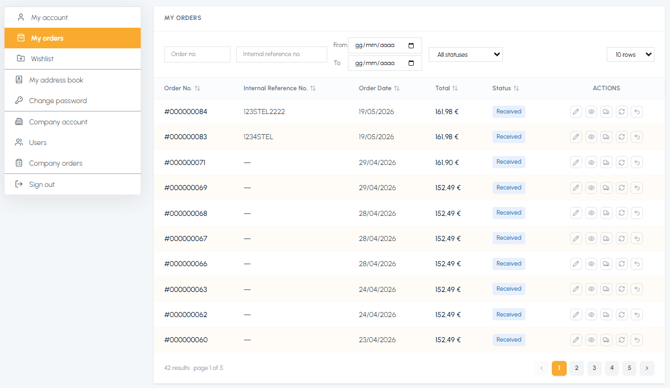Click return arrow icon for order #000000060
This screenshot has width=670, height=388.
click(x=637, y=340)
